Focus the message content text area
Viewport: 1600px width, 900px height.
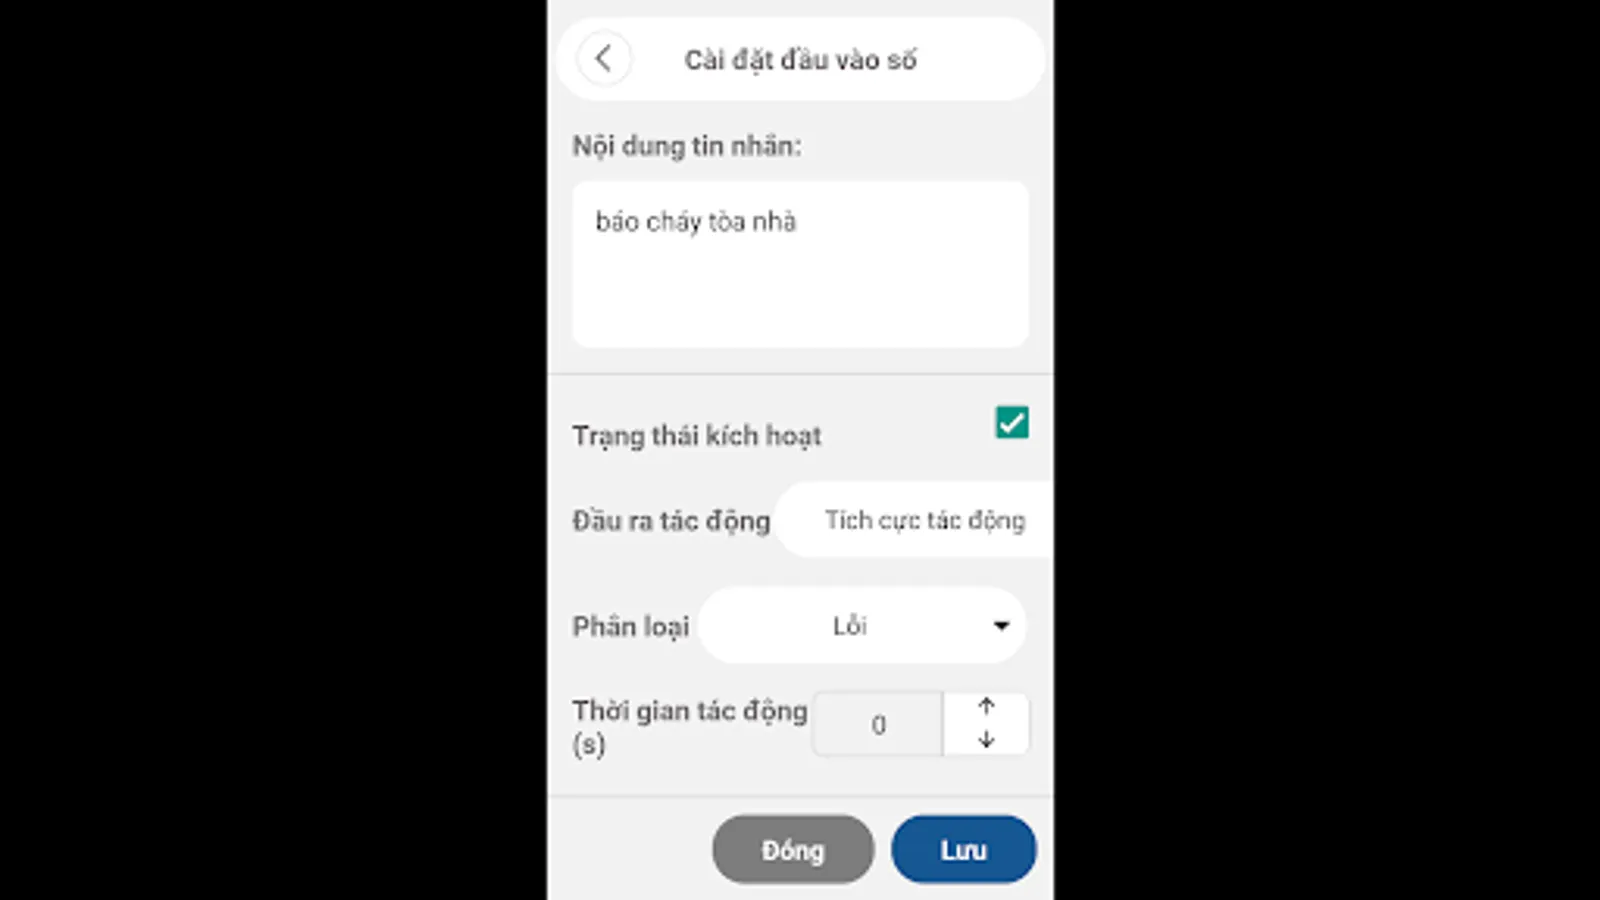click(800, 264)
